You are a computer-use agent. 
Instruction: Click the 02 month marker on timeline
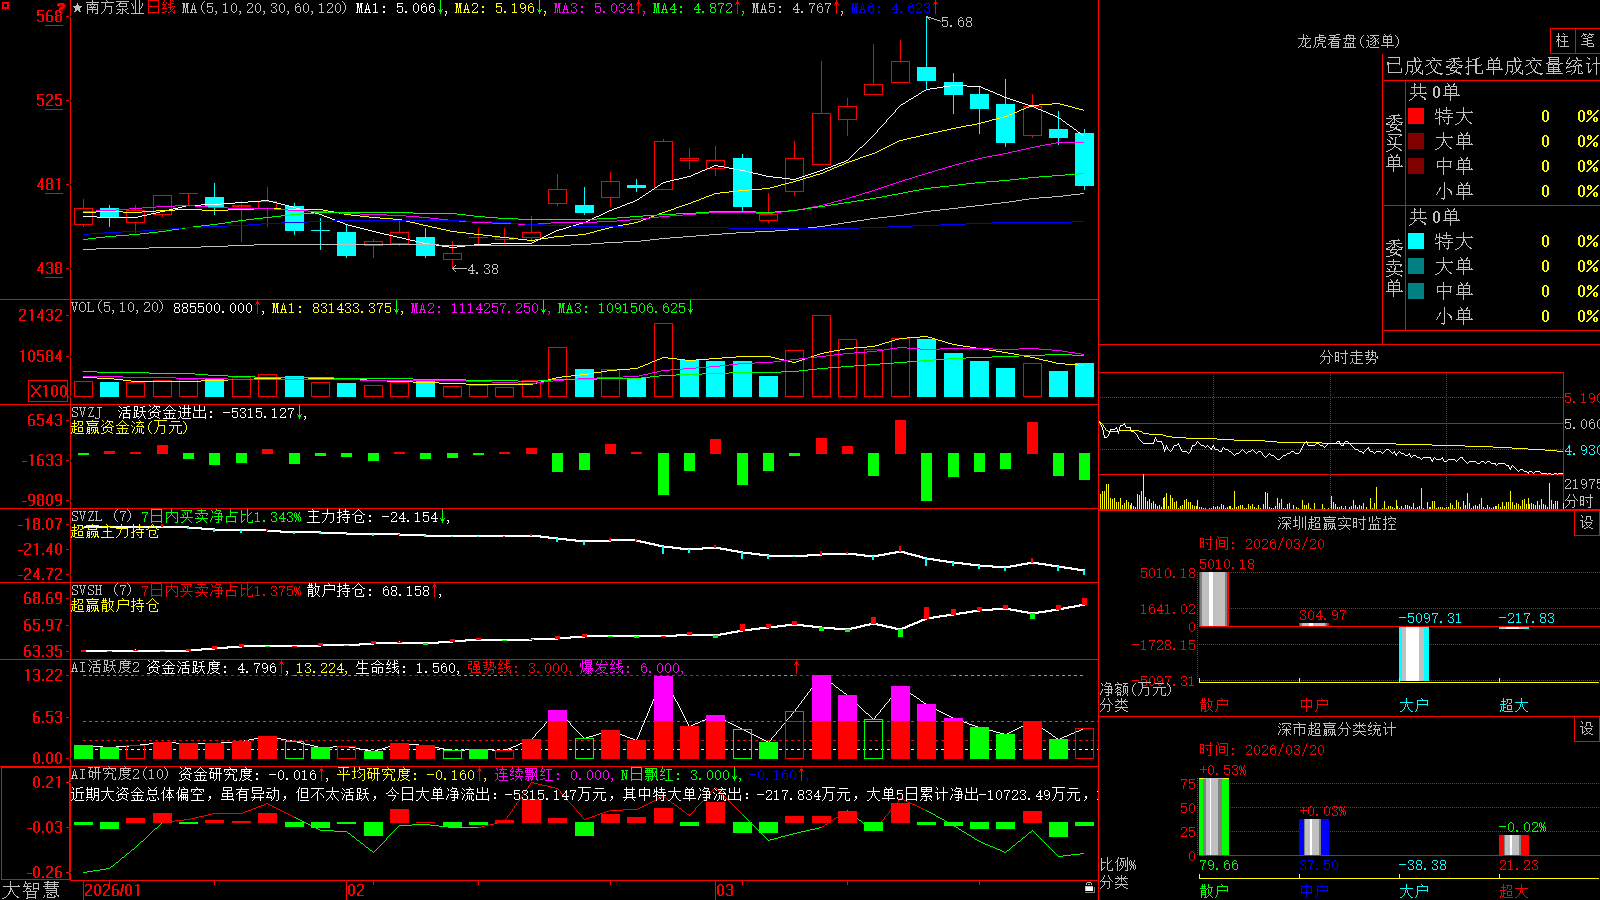pos(356,890)
